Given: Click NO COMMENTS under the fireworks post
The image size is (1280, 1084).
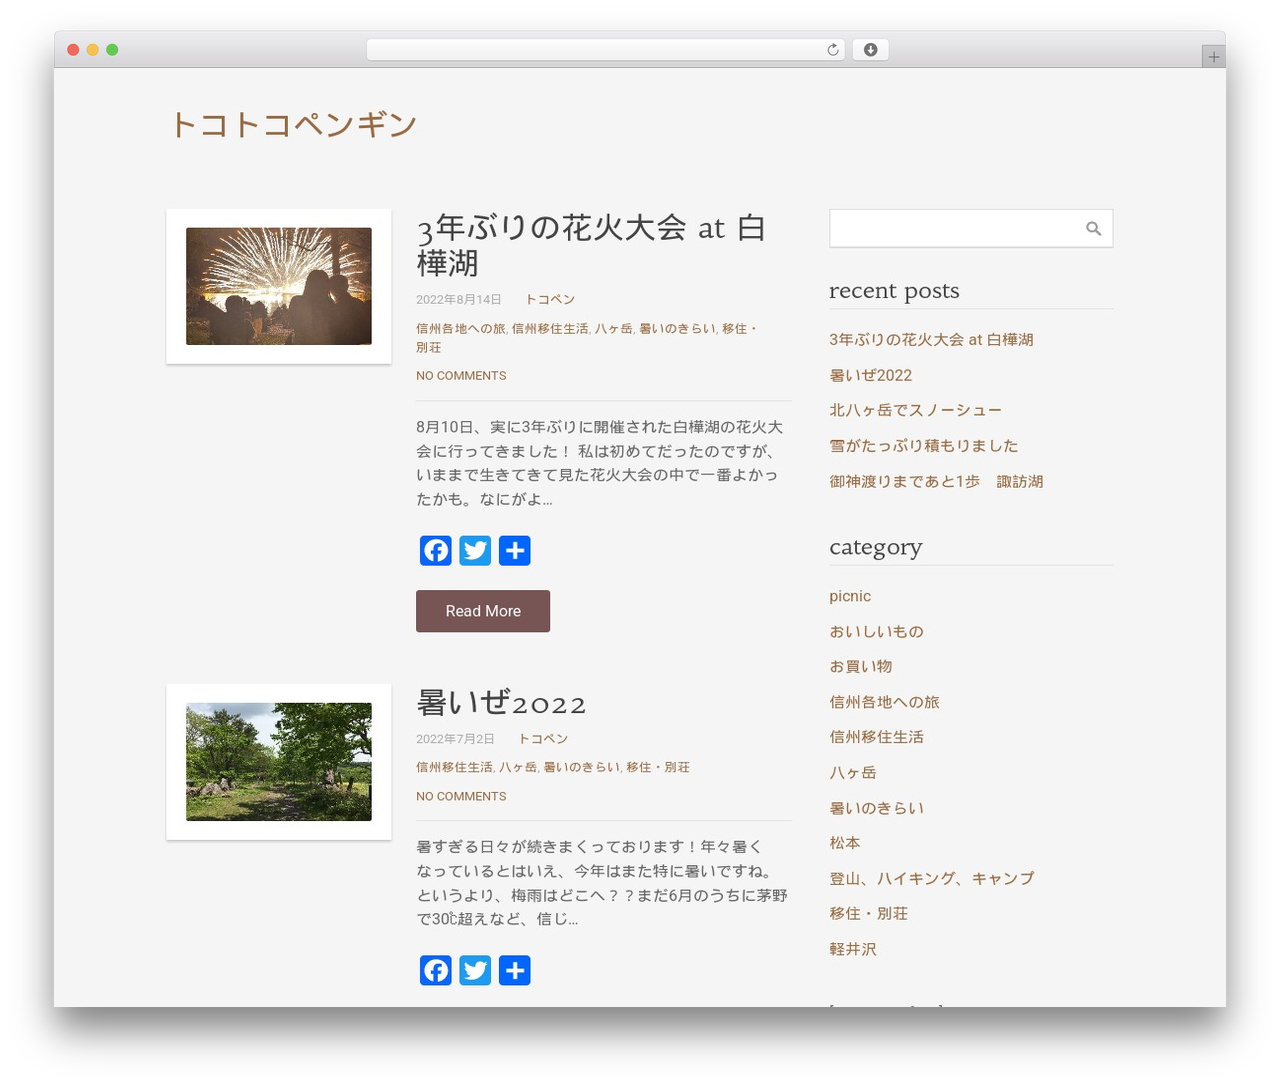Looking at the screenshot, I should point(461,376).
